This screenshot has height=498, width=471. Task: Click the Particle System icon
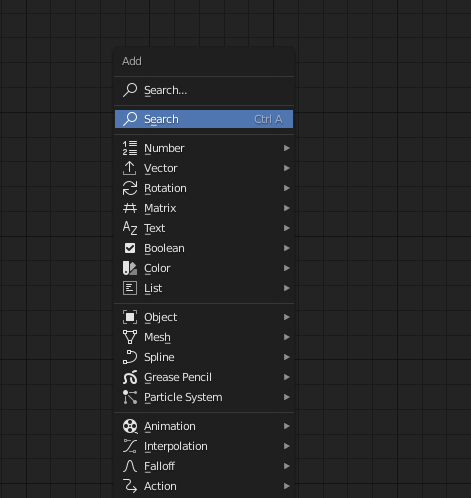(130, 397)
